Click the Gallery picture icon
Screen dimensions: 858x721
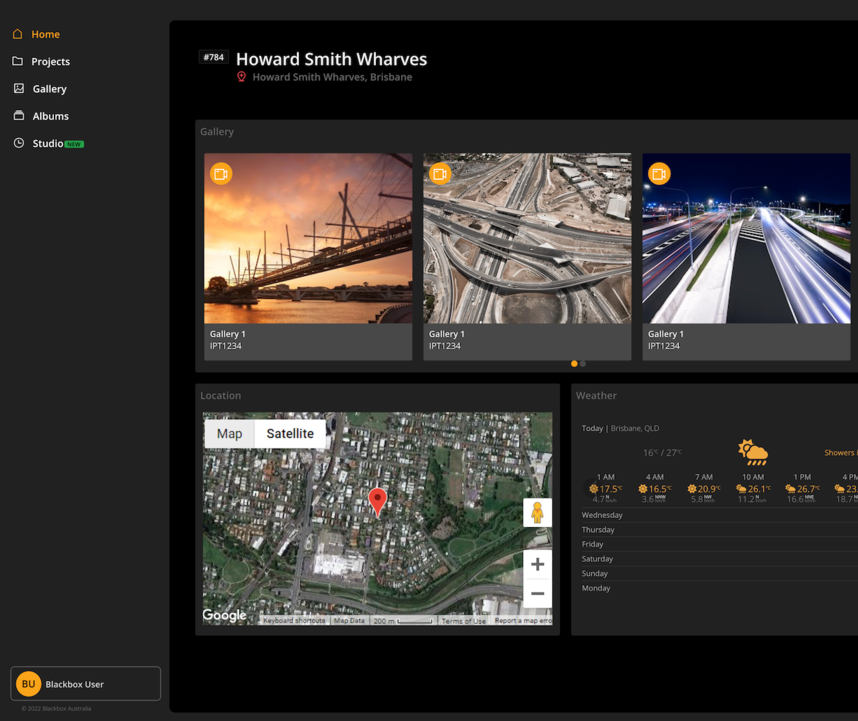click(x=19, y=88)
